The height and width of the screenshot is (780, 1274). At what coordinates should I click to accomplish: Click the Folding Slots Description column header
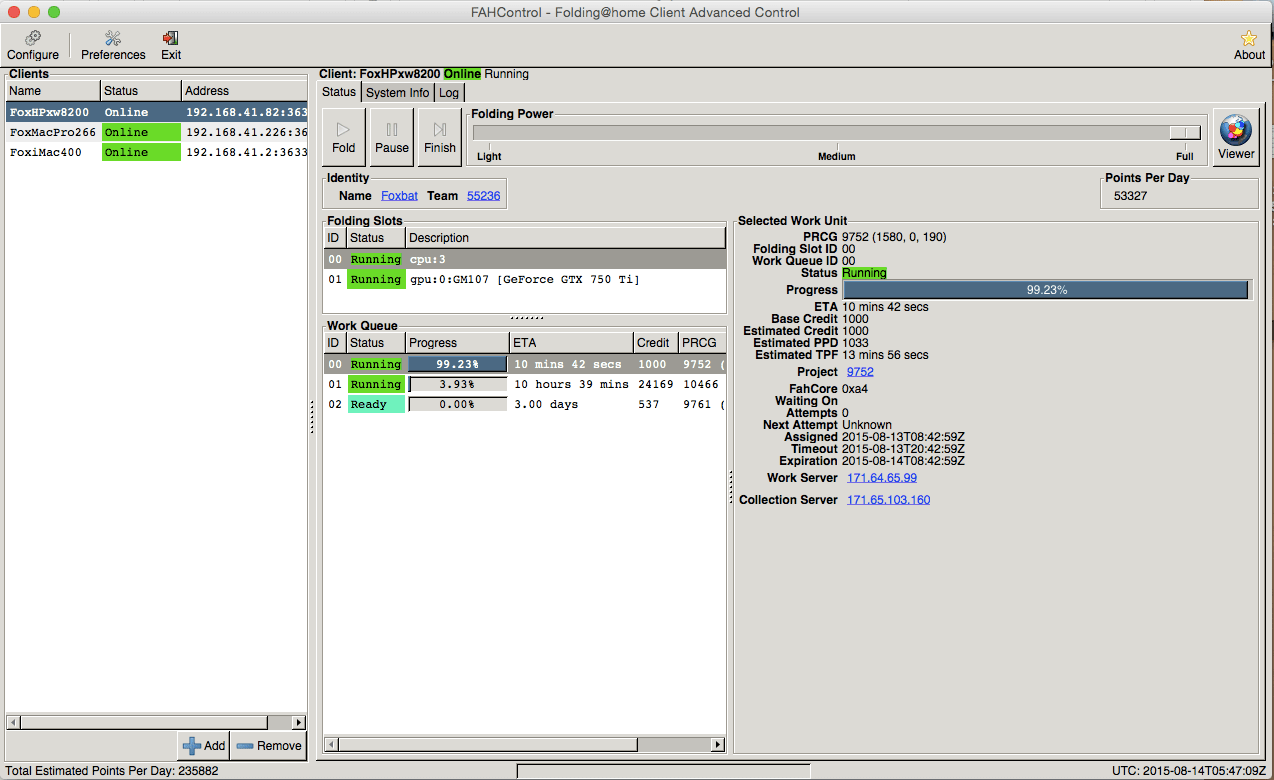point(566,238)
